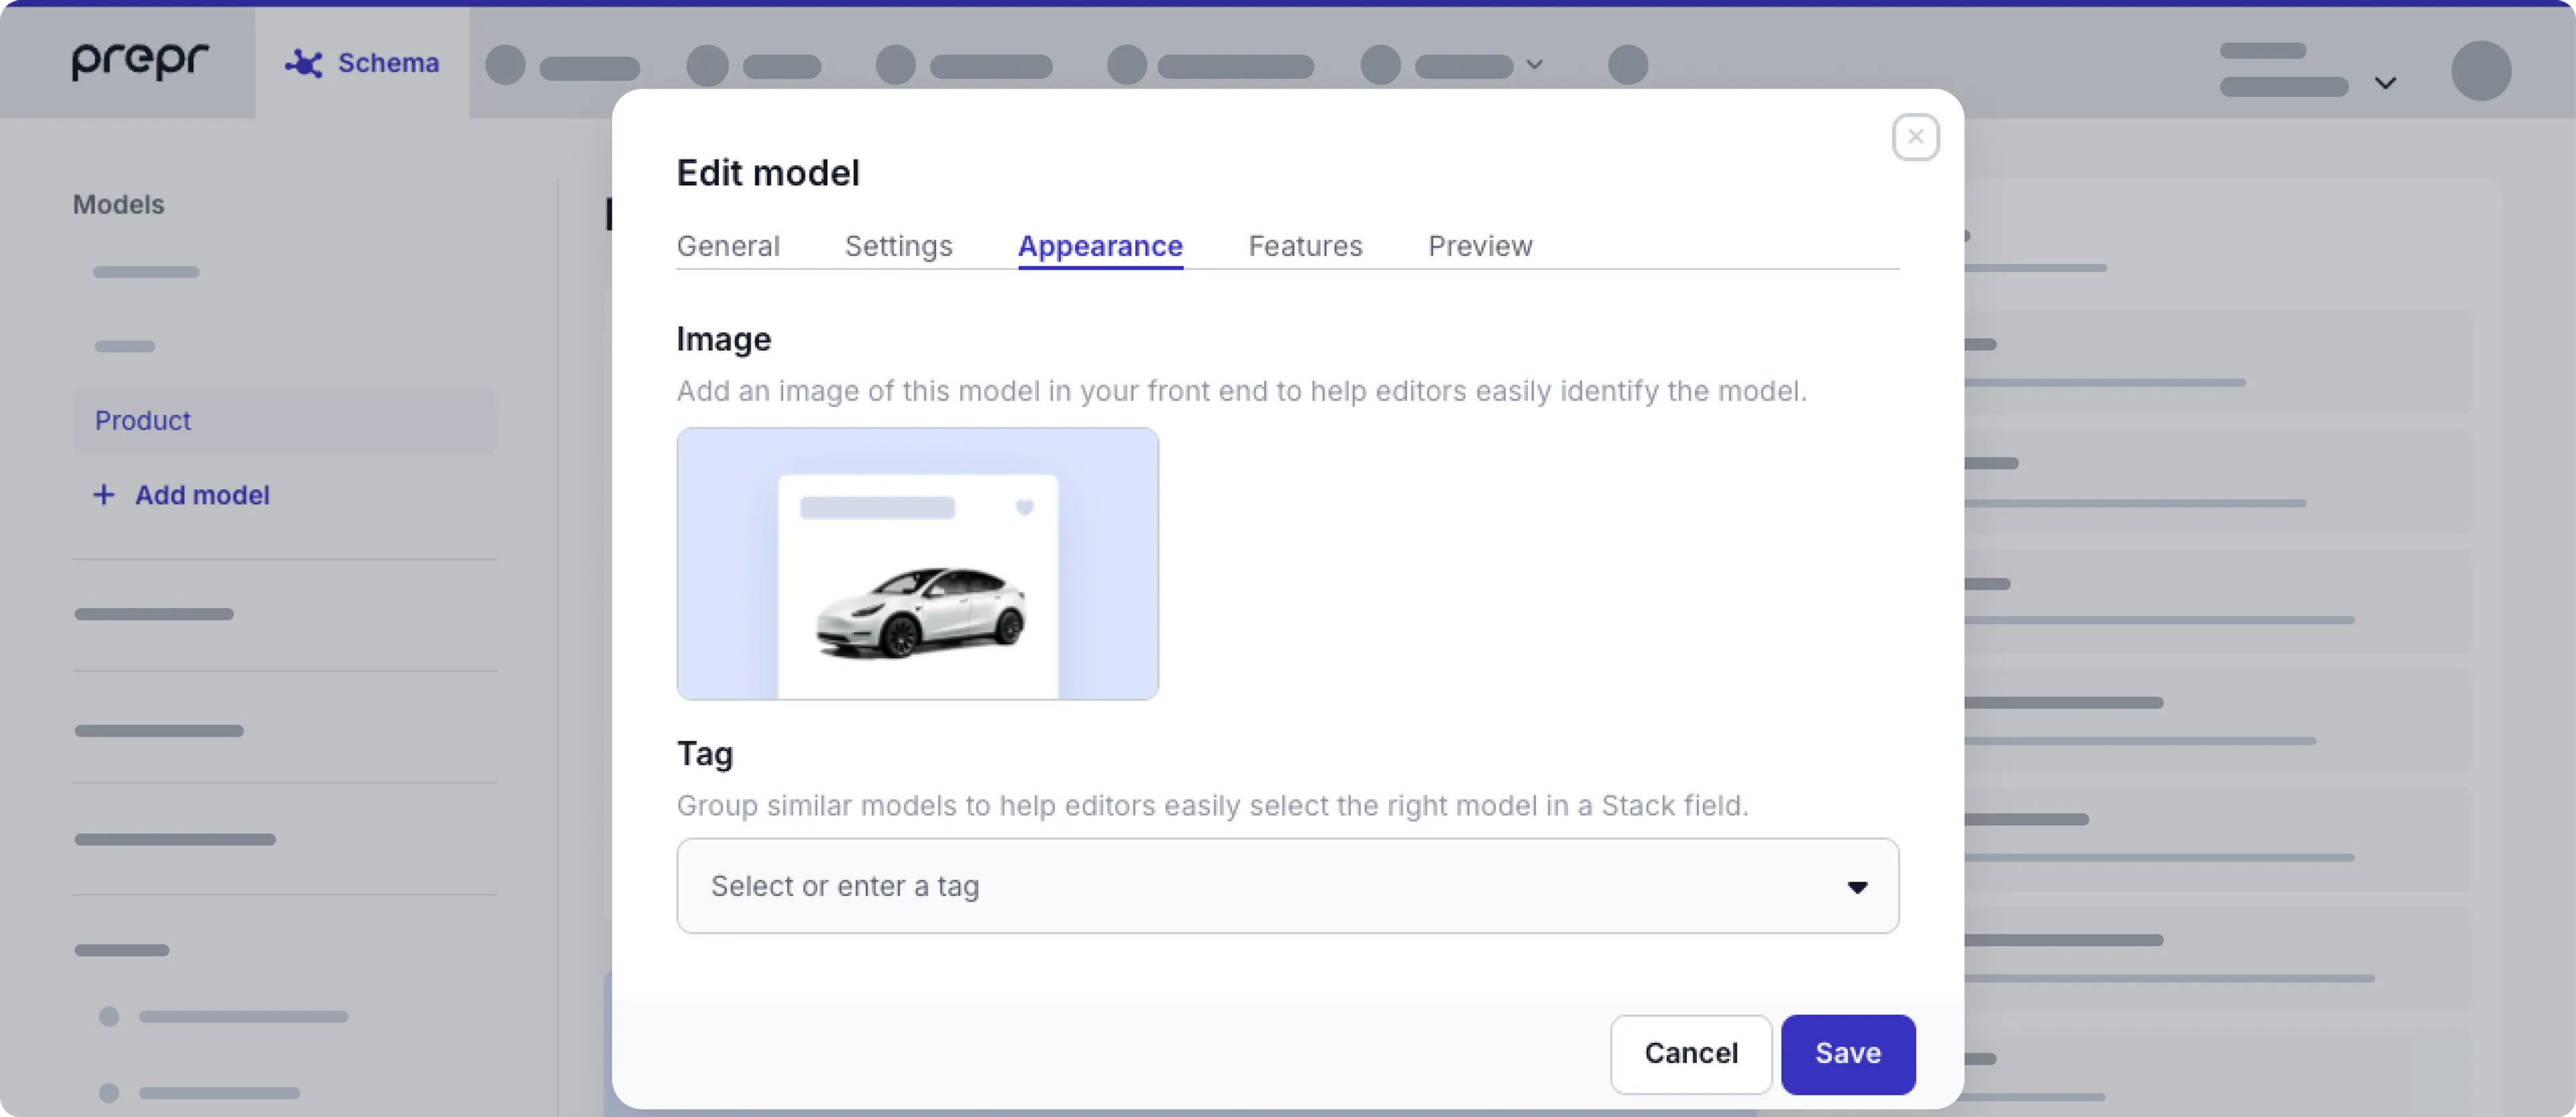Add a new model from the sidebar
The image size is (2576, 1117).
pyautogui.click(x=202, y=495)
